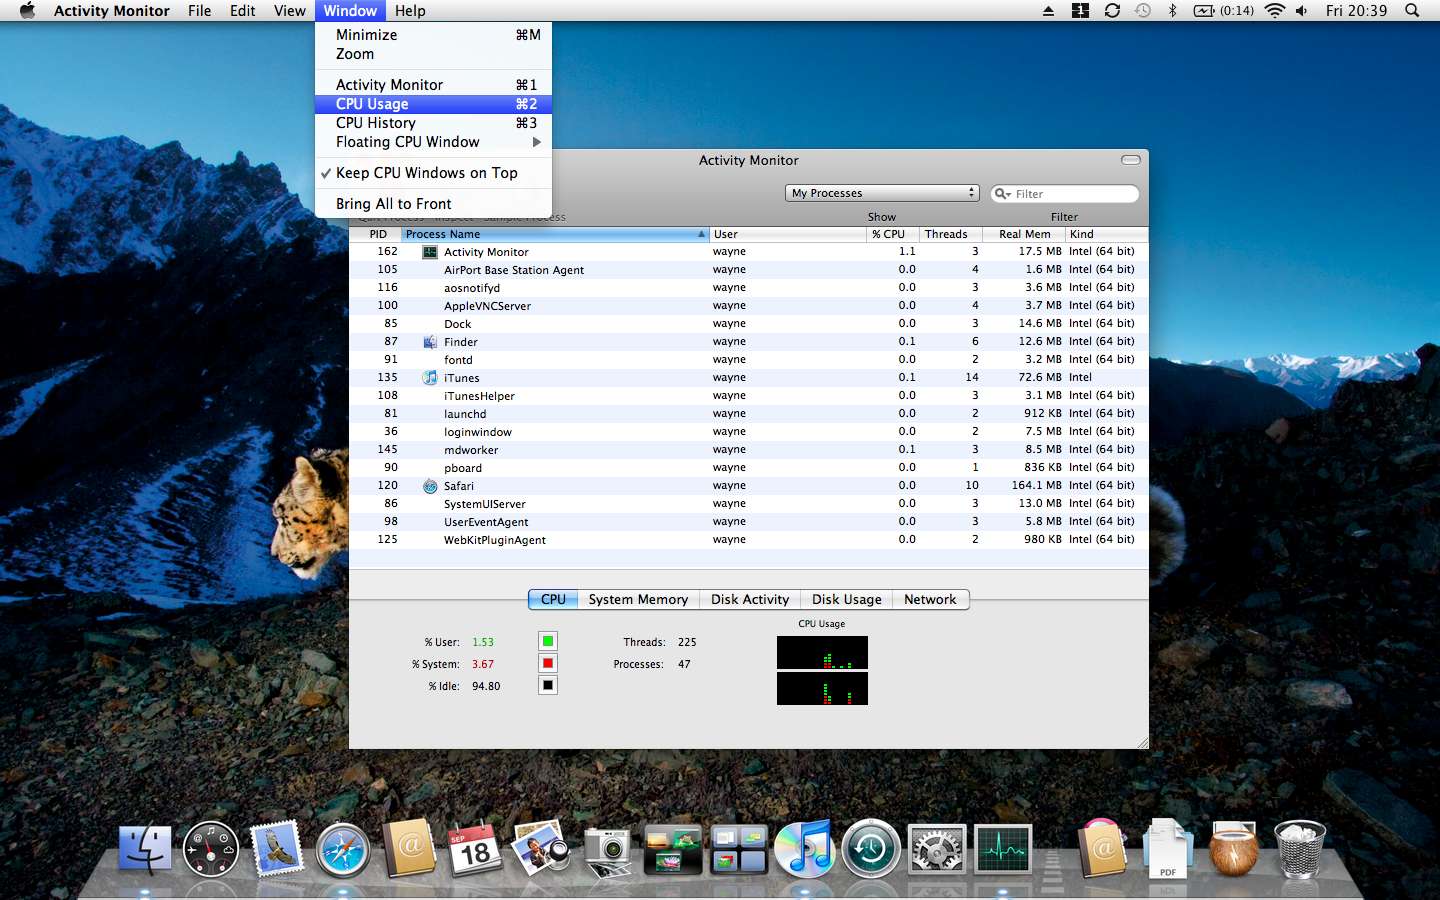Open iCal calendar from the Dock
1440x900 pixels.
pyautogui.click(x=474, y=849)
